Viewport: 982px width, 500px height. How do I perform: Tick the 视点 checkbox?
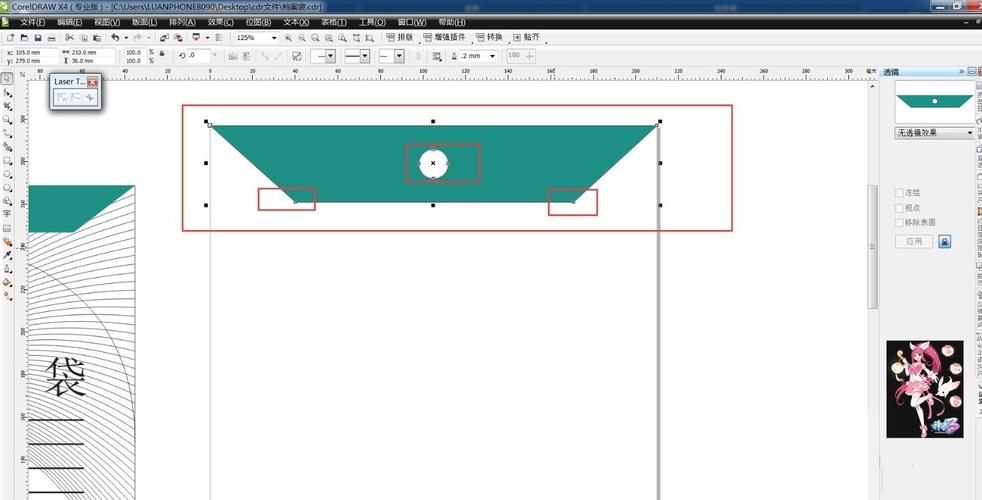click(x=899, y=207)
